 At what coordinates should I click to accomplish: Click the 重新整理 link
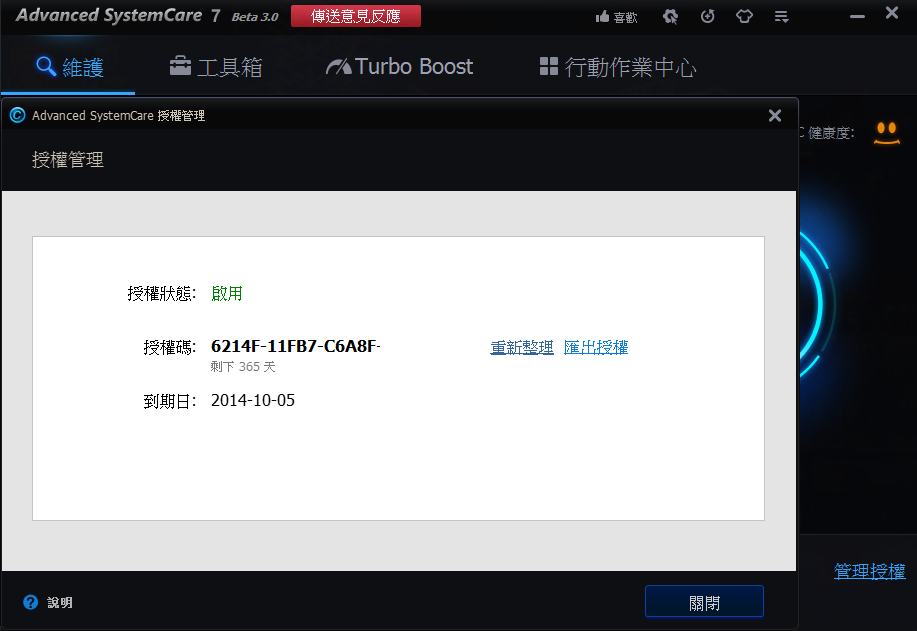coord(522,347)
